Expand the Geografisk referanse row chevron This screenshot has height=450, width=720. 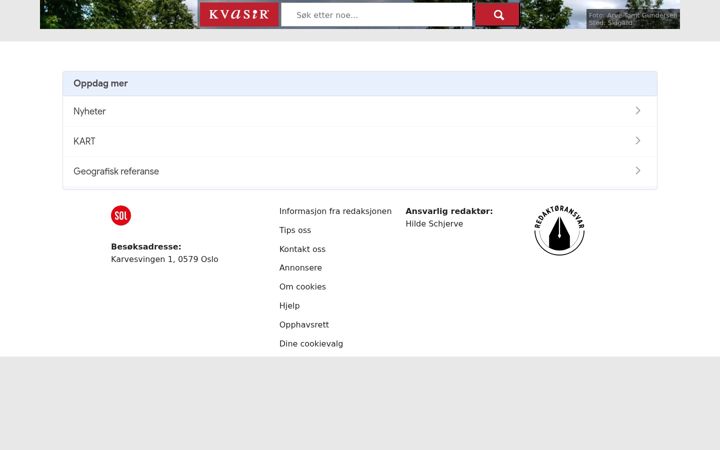[638, 171]
